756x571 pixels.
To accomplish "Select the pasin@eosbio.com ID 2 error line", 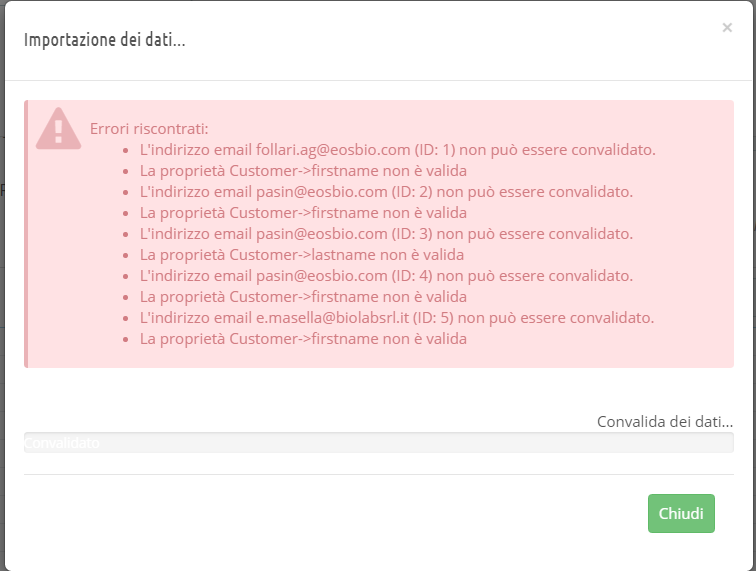I will [386, 191].
